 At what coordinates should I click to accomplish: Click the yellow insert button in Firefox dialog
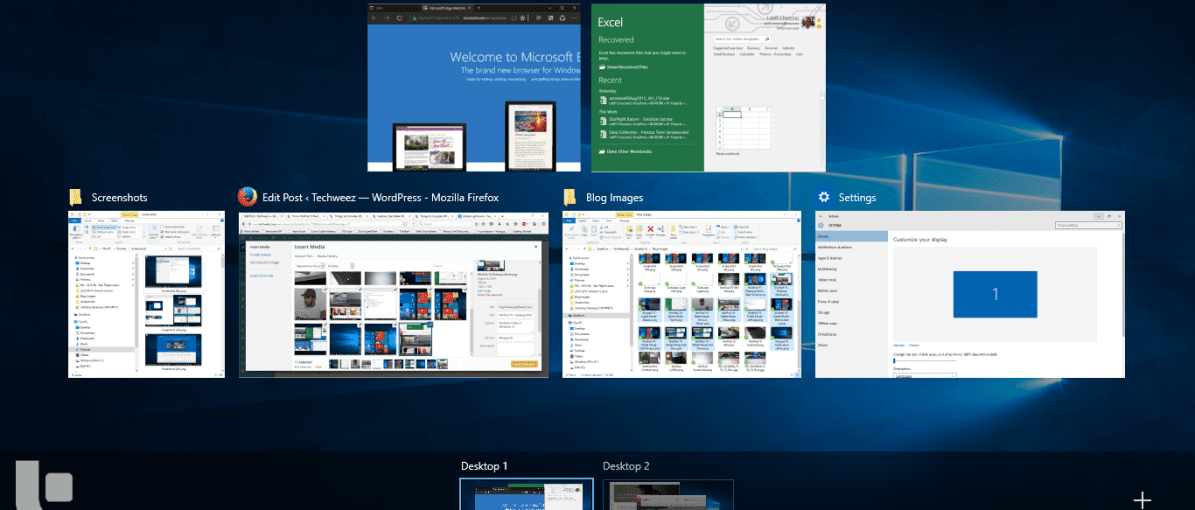(x=524, y=365)
